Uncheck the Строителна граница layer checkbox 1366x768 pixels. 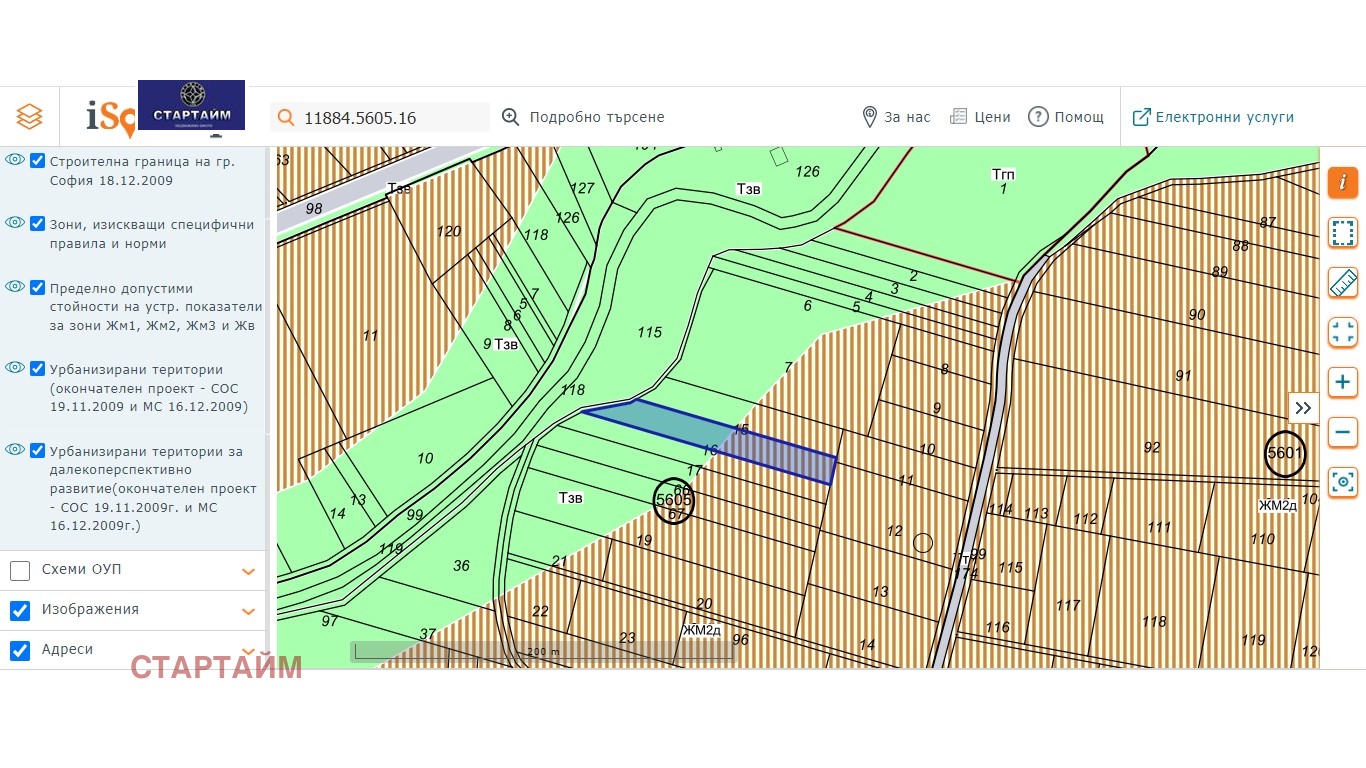point(38,161)
